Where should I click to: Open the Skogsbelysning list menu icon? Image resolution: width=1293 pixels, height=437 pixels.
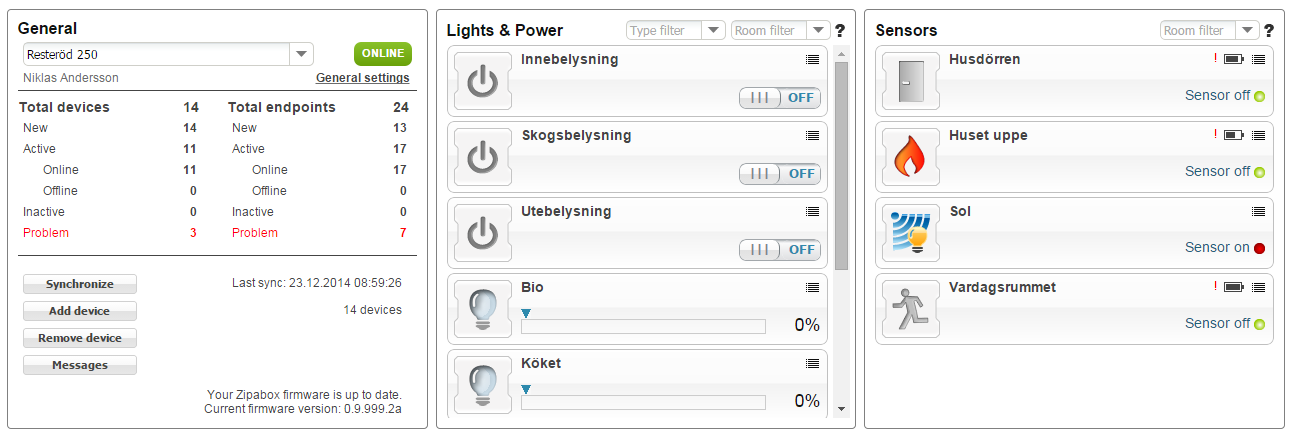[813, 136]
